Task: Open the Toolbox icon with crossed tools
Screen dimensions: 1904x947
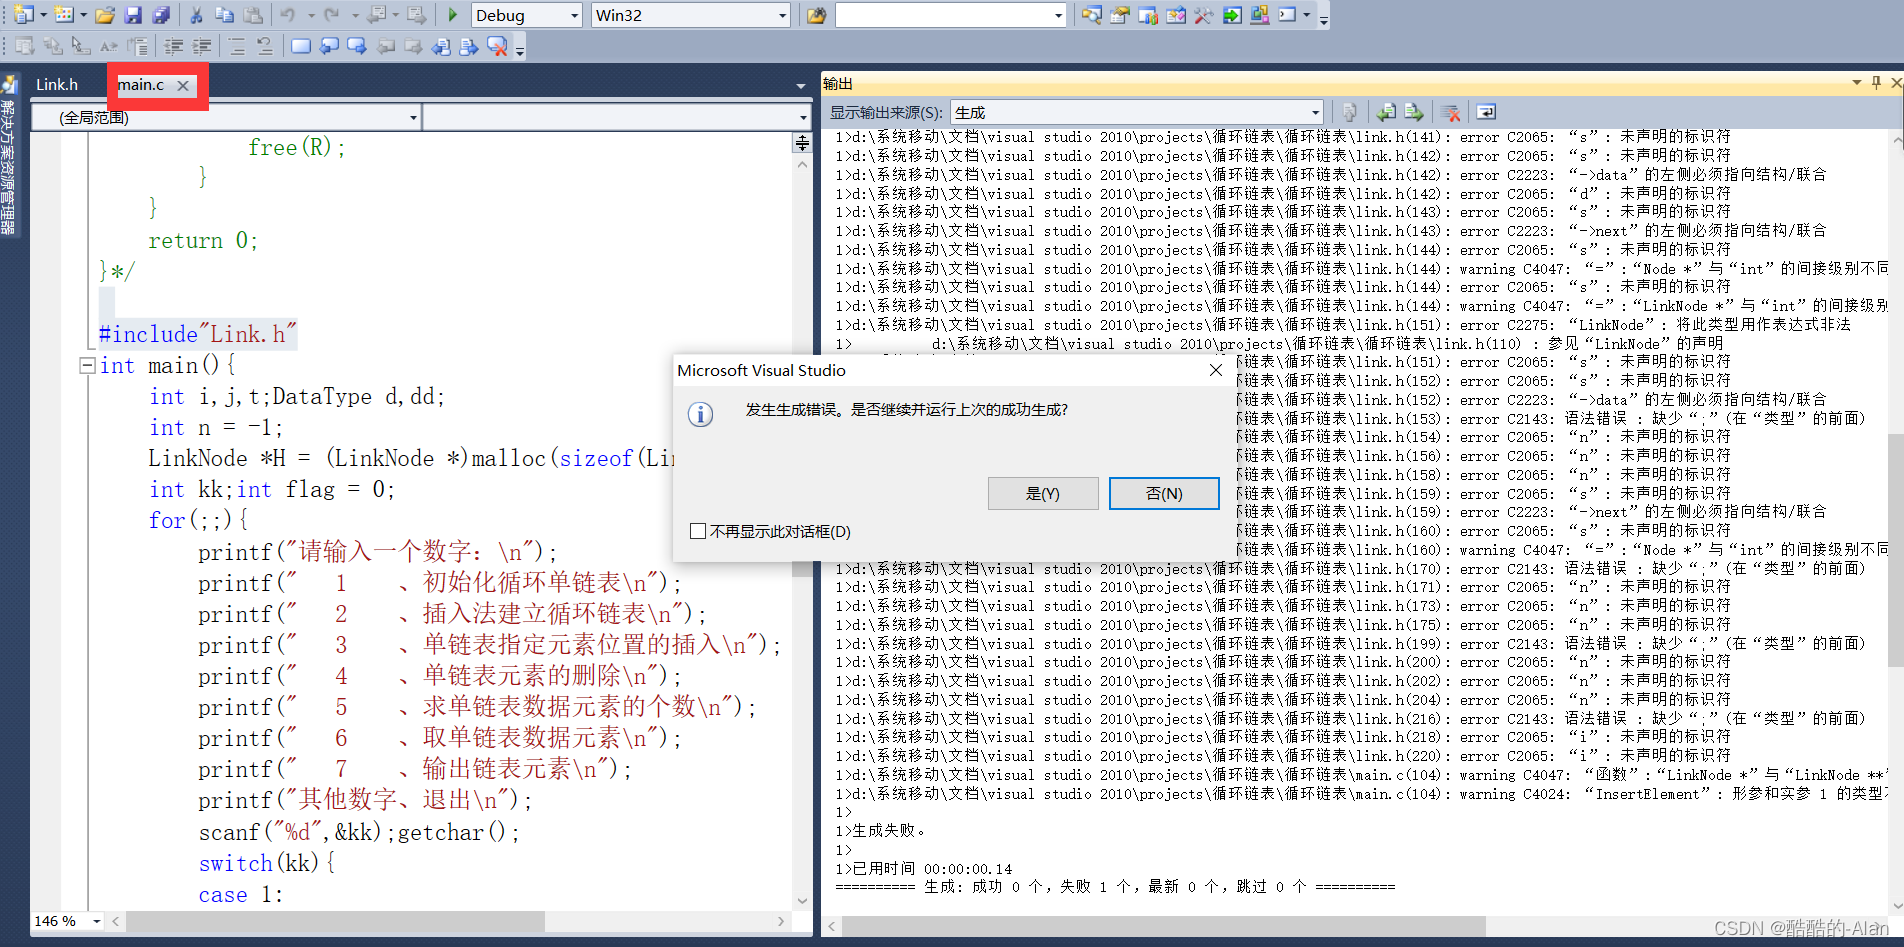Action: click(1204, 15)
